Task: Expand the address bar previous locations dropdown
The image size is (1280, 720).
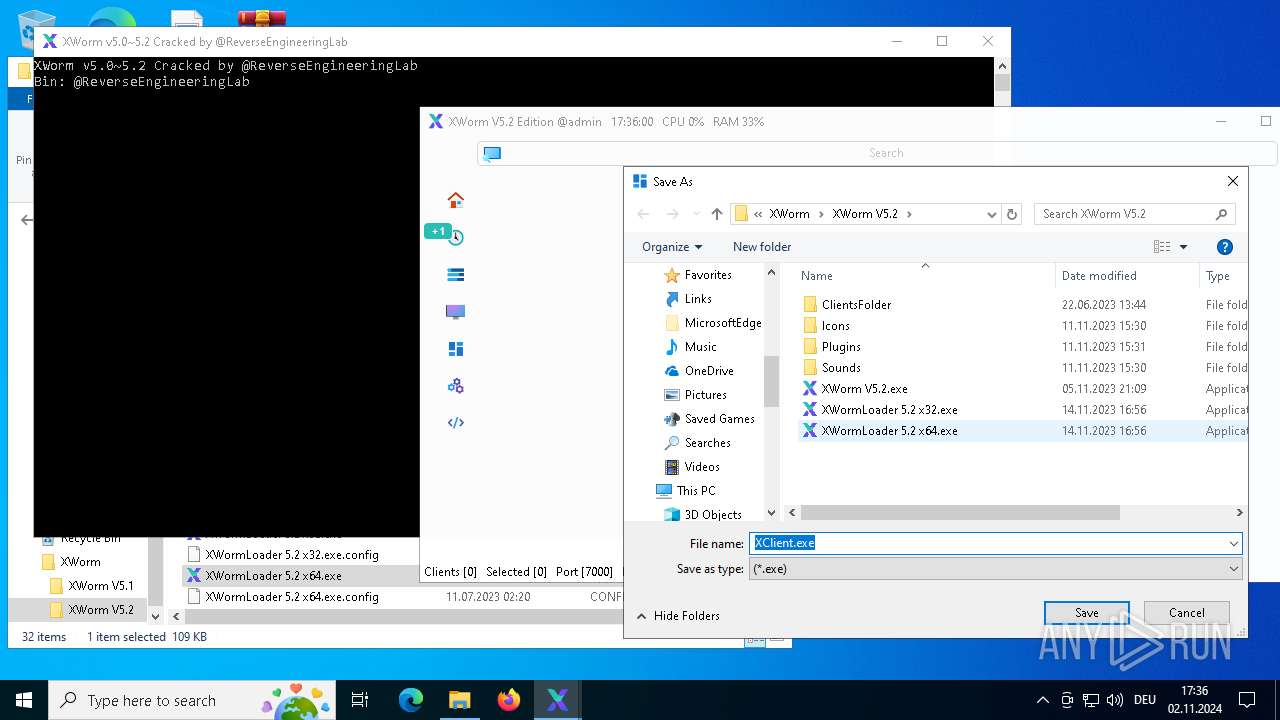Action: click(992, 214)
